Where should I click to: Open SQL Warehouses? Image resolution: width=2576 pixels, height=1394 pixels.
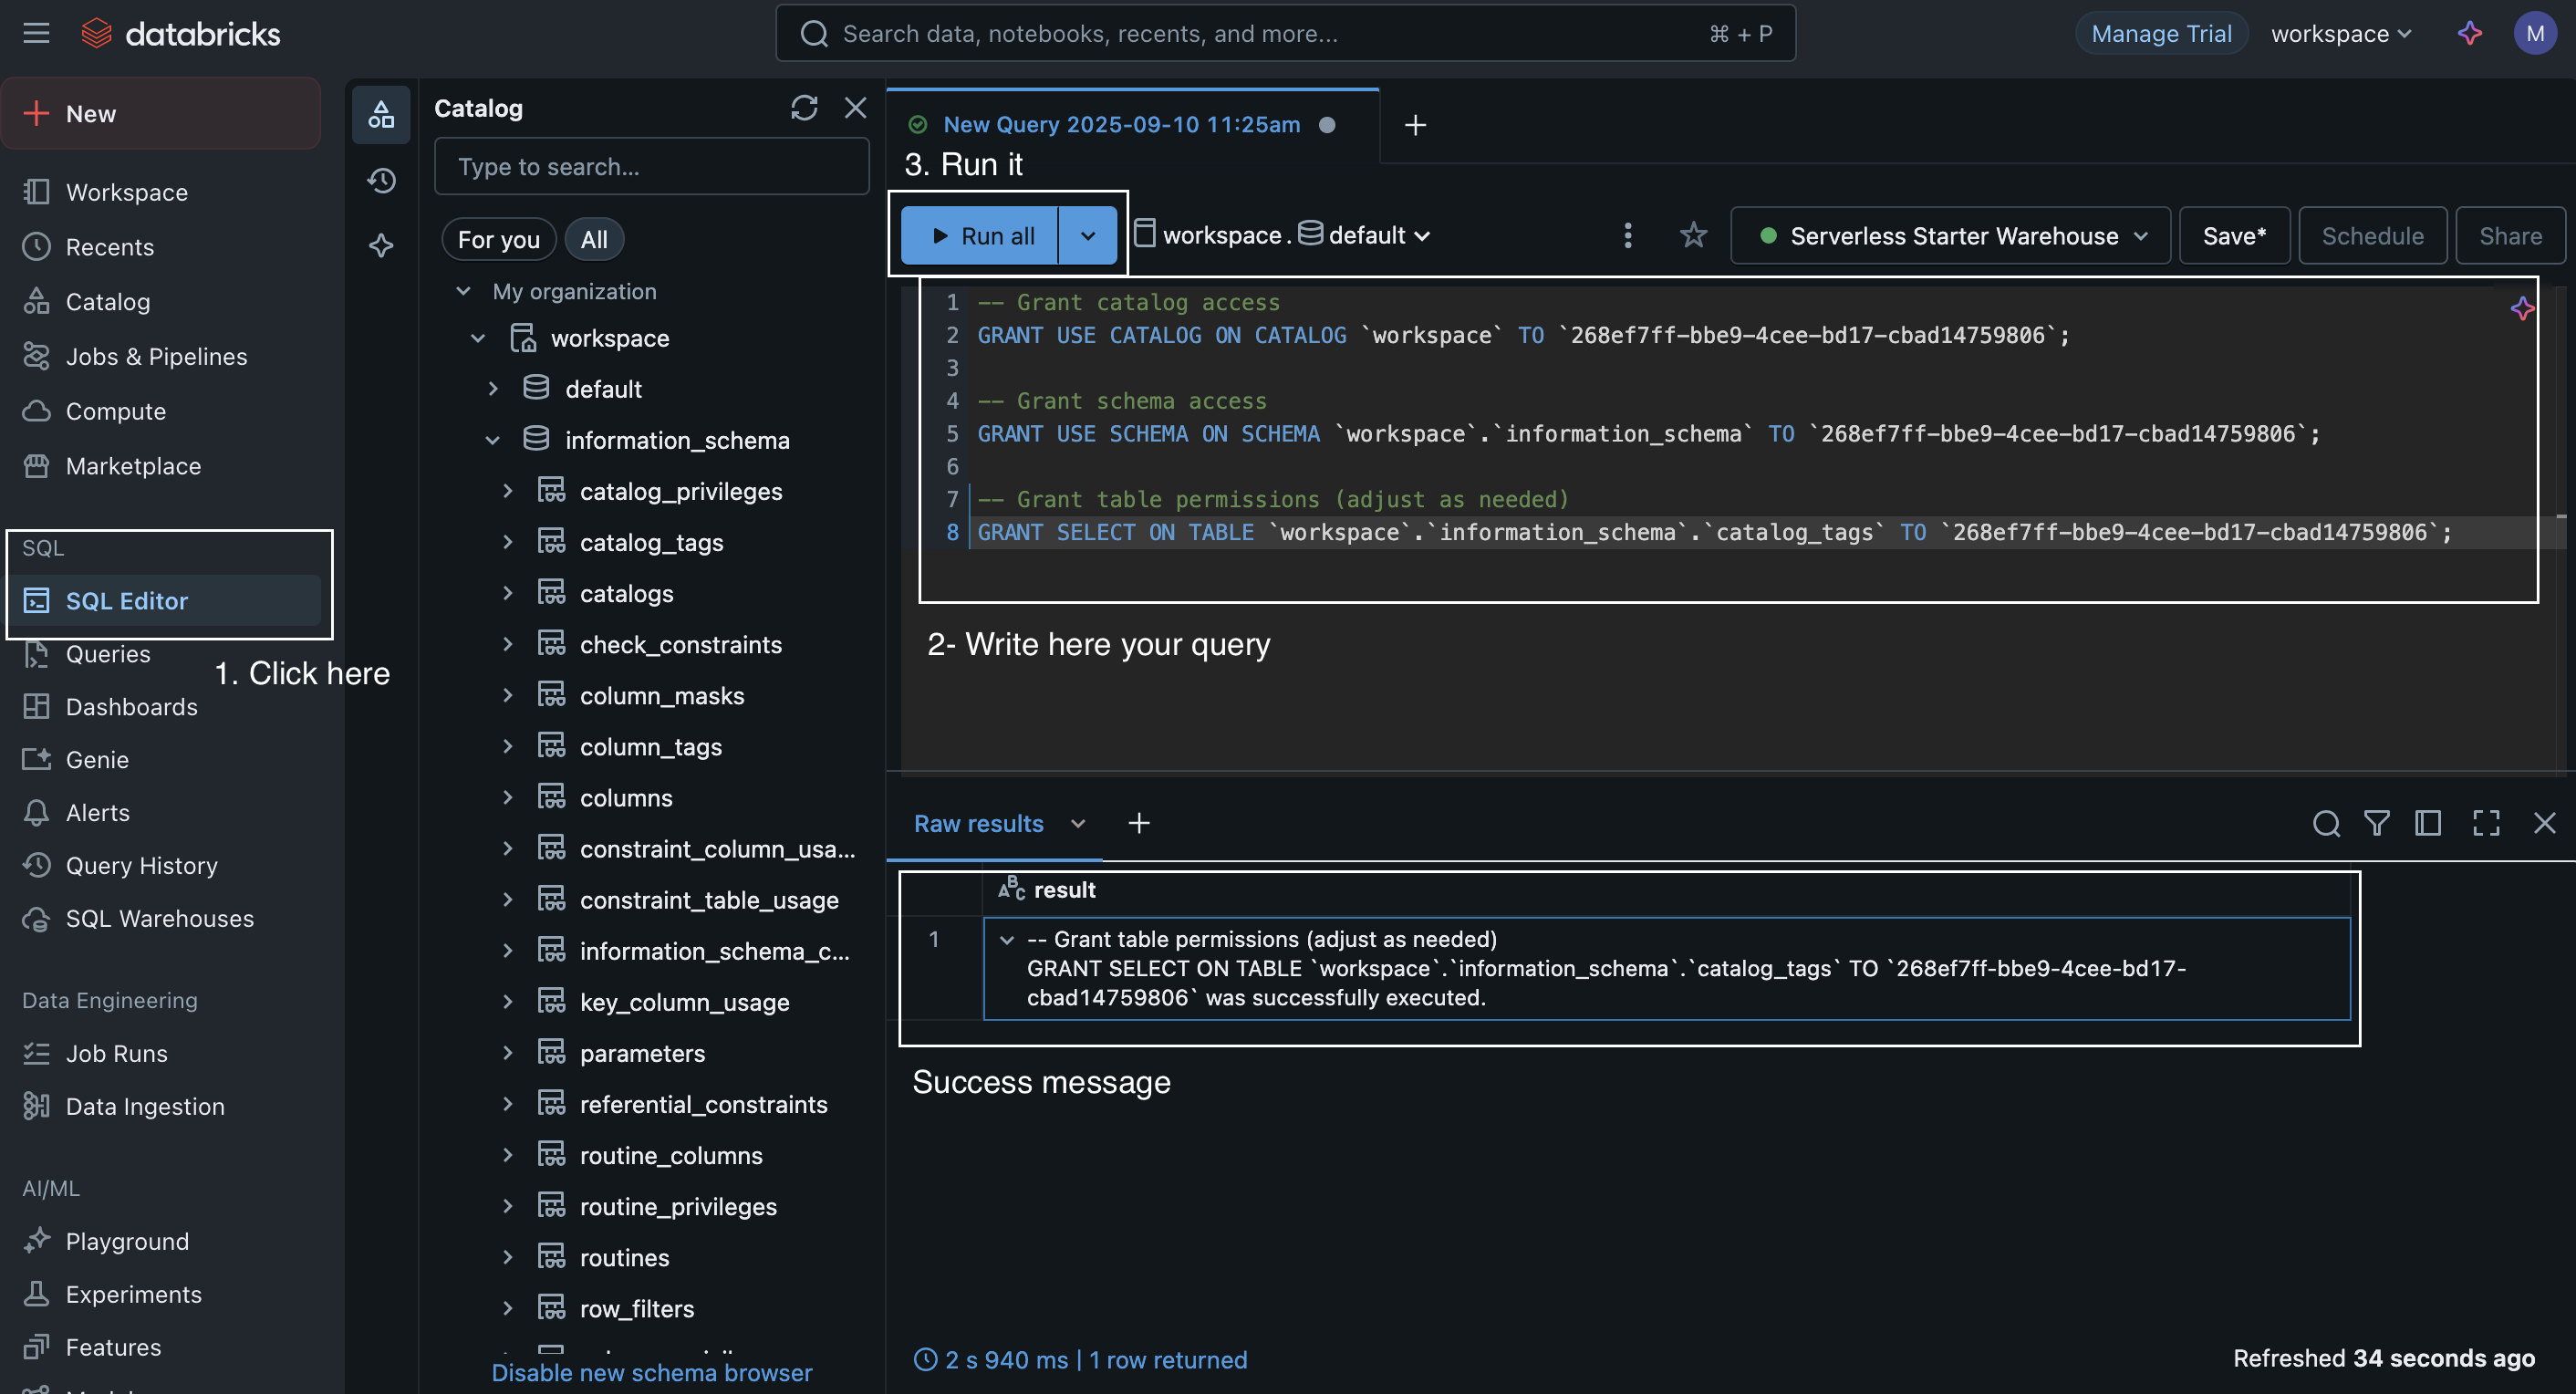click(159, 918)
